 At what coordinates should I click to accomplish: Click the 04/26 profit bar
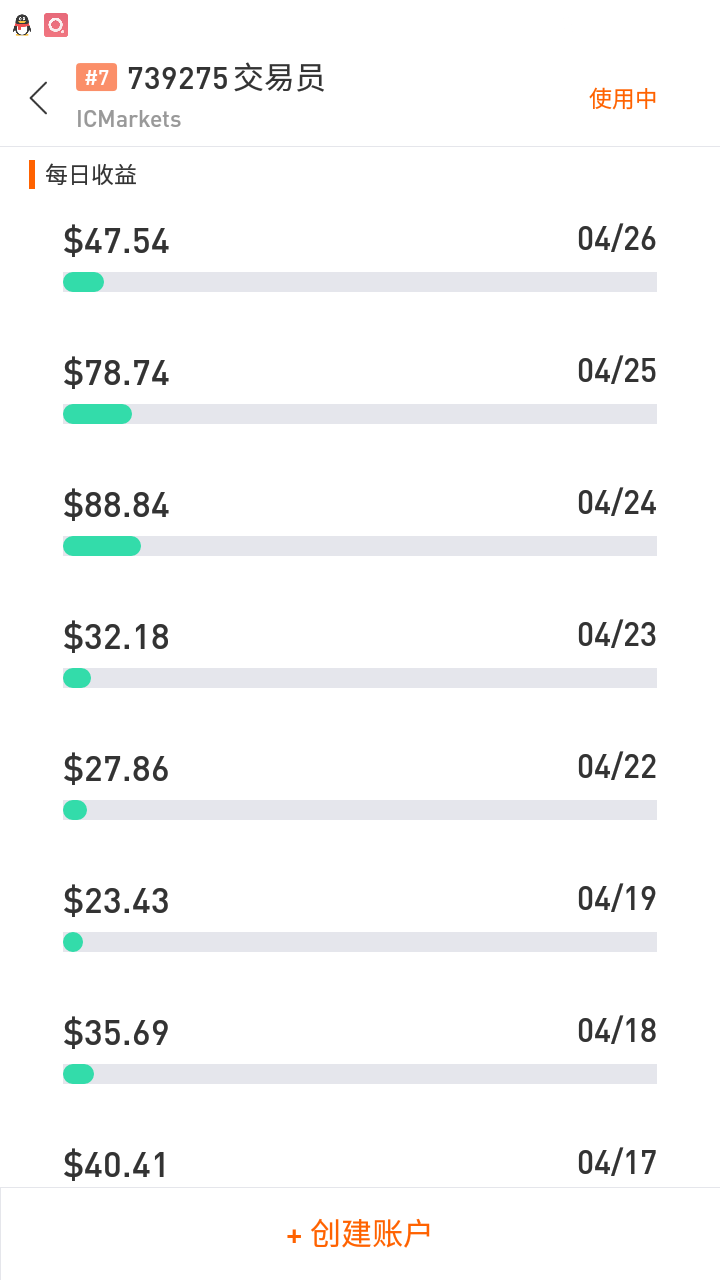pos(360,282)
